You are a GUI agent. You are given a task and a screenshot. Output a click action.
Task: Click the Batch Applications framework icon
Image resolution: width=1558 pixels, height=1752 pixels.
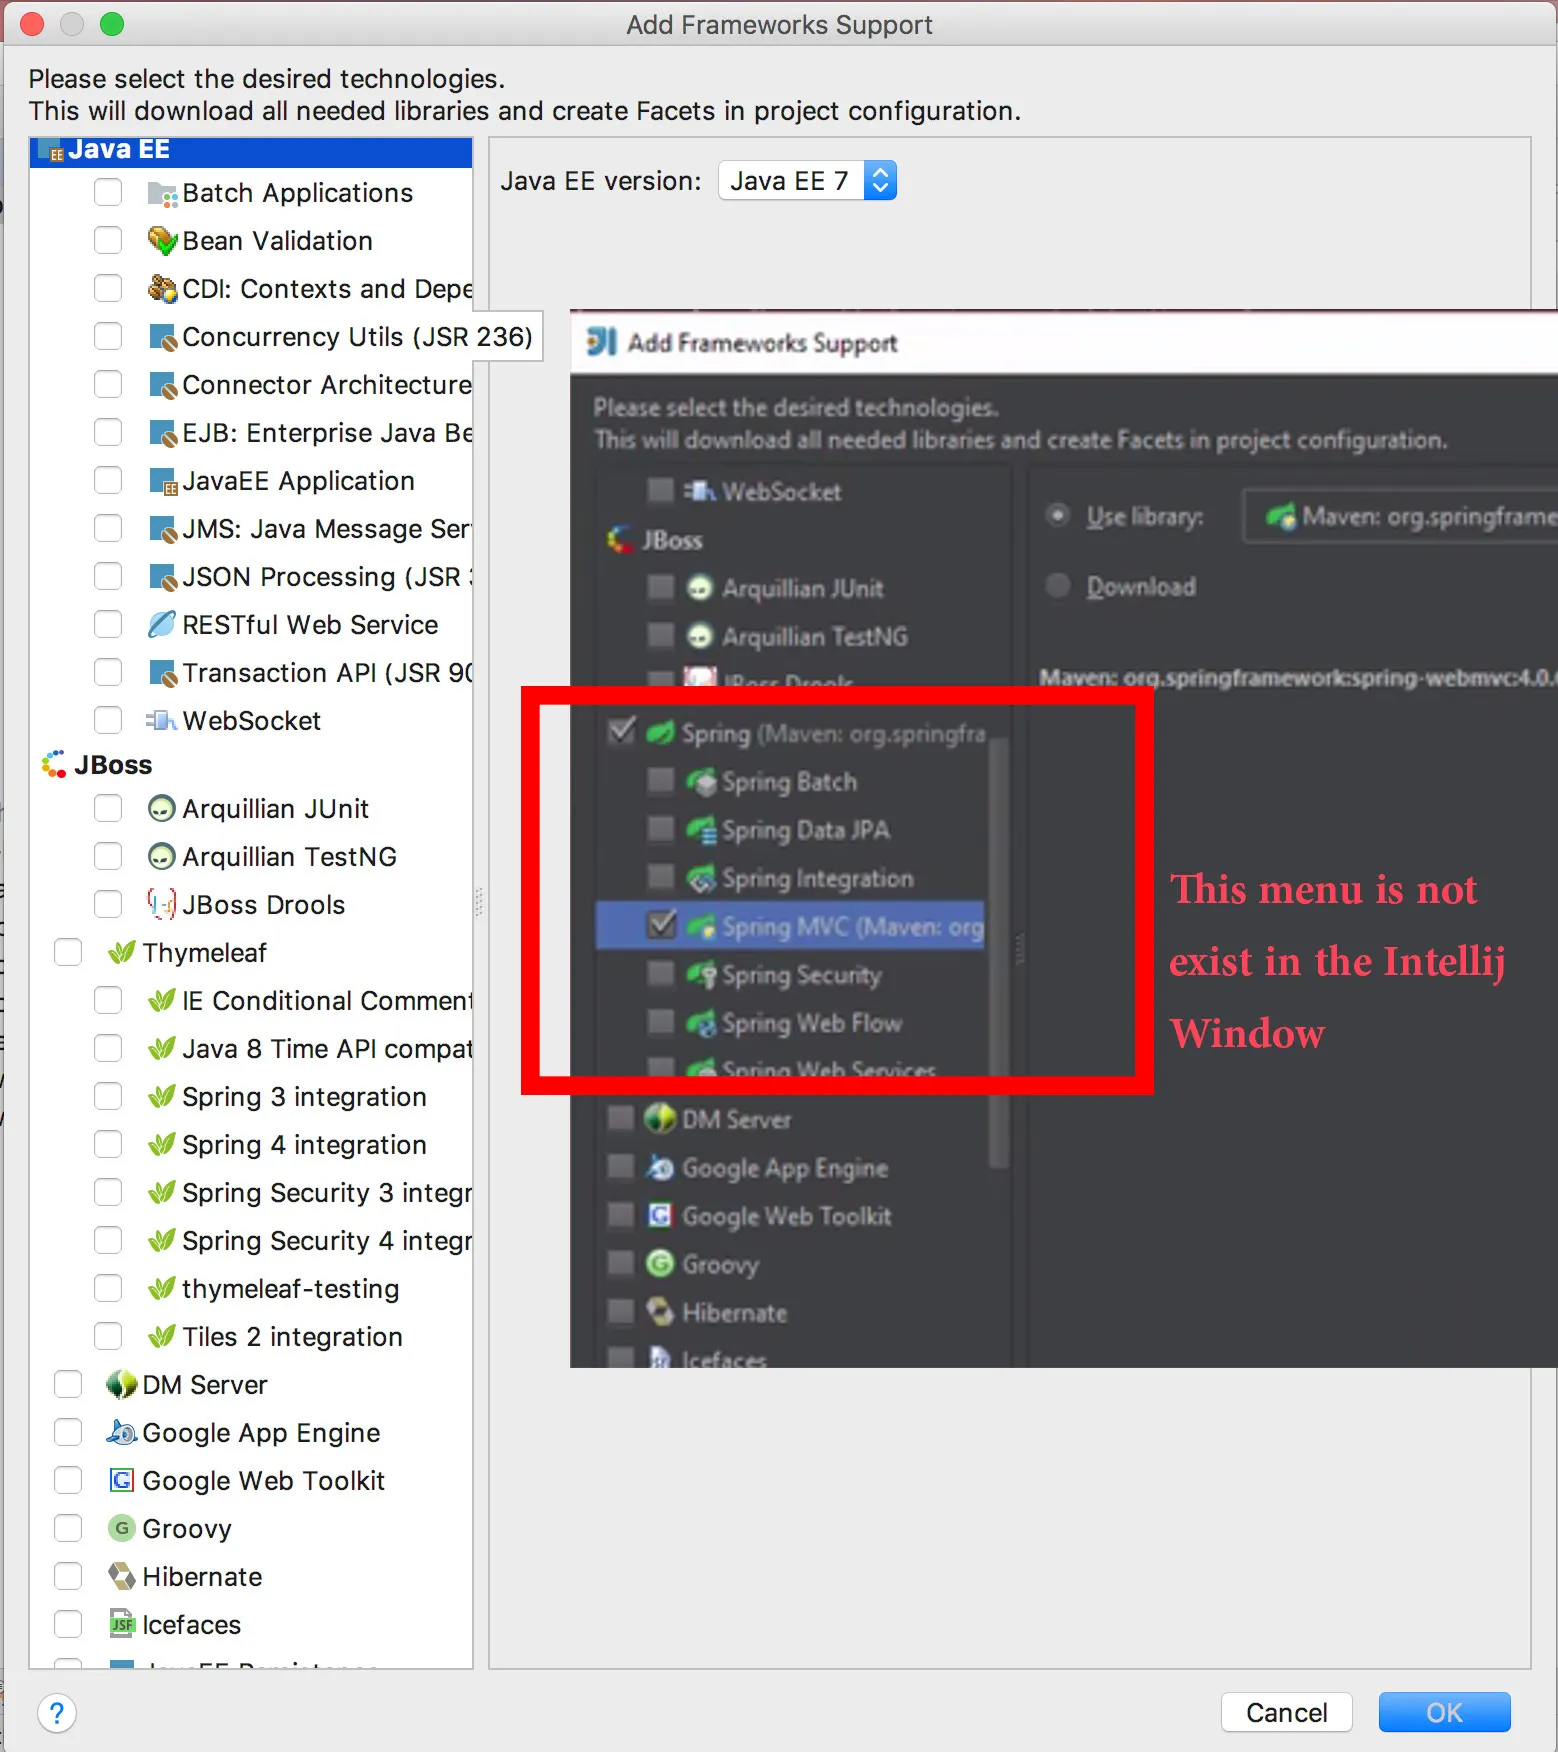click(x=162, y=193)
